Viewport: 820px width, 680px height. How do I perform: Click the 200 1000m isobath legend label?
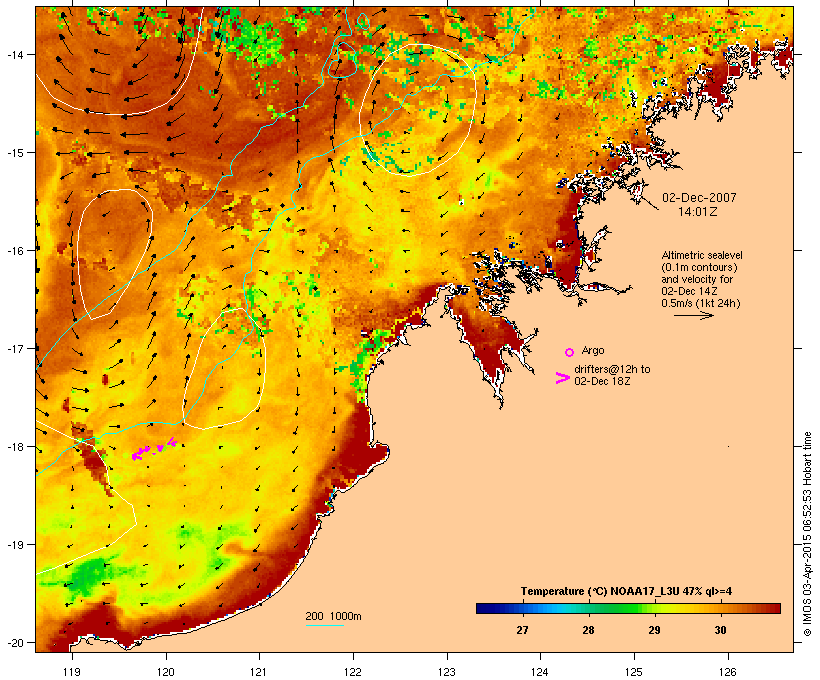(333, 616)
